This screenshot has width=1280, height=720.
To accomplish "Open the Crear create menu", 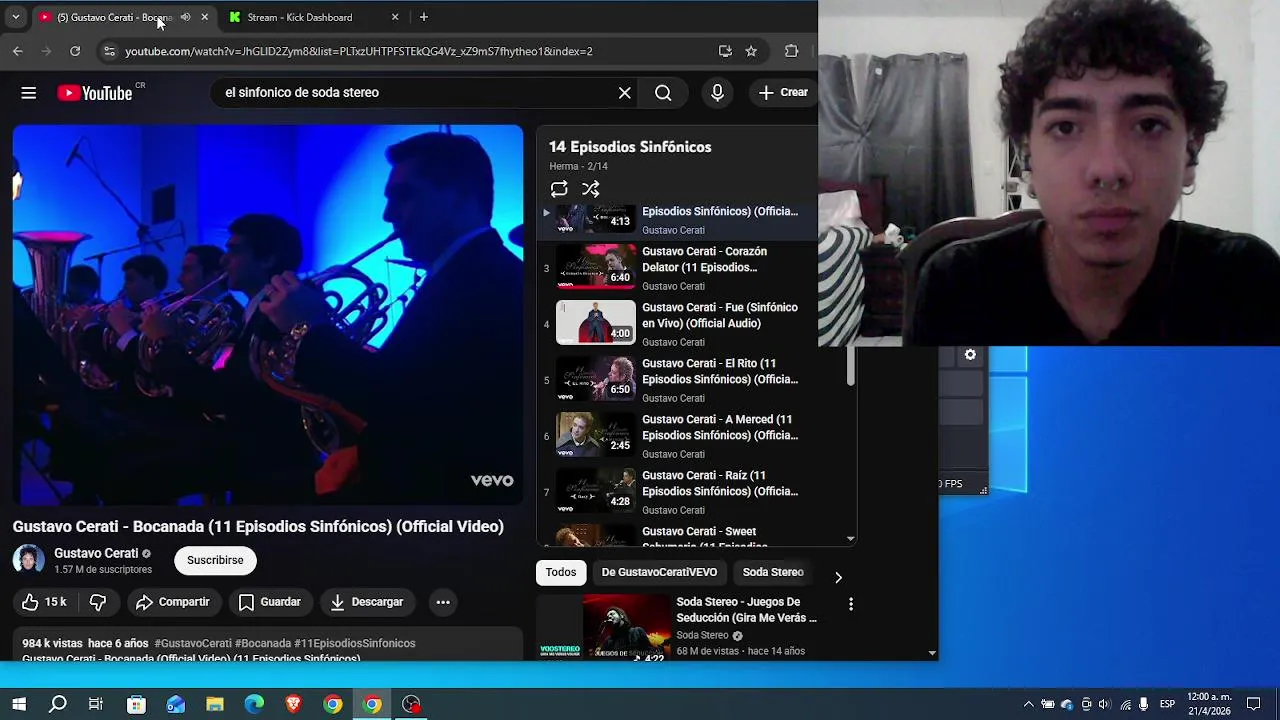I will point(784,92).
